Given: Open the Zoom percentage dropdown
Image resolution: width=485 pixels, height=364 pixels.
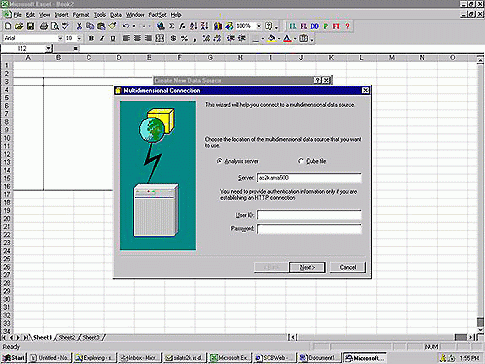Looking at the screenshot, I should tap(259, 26).
